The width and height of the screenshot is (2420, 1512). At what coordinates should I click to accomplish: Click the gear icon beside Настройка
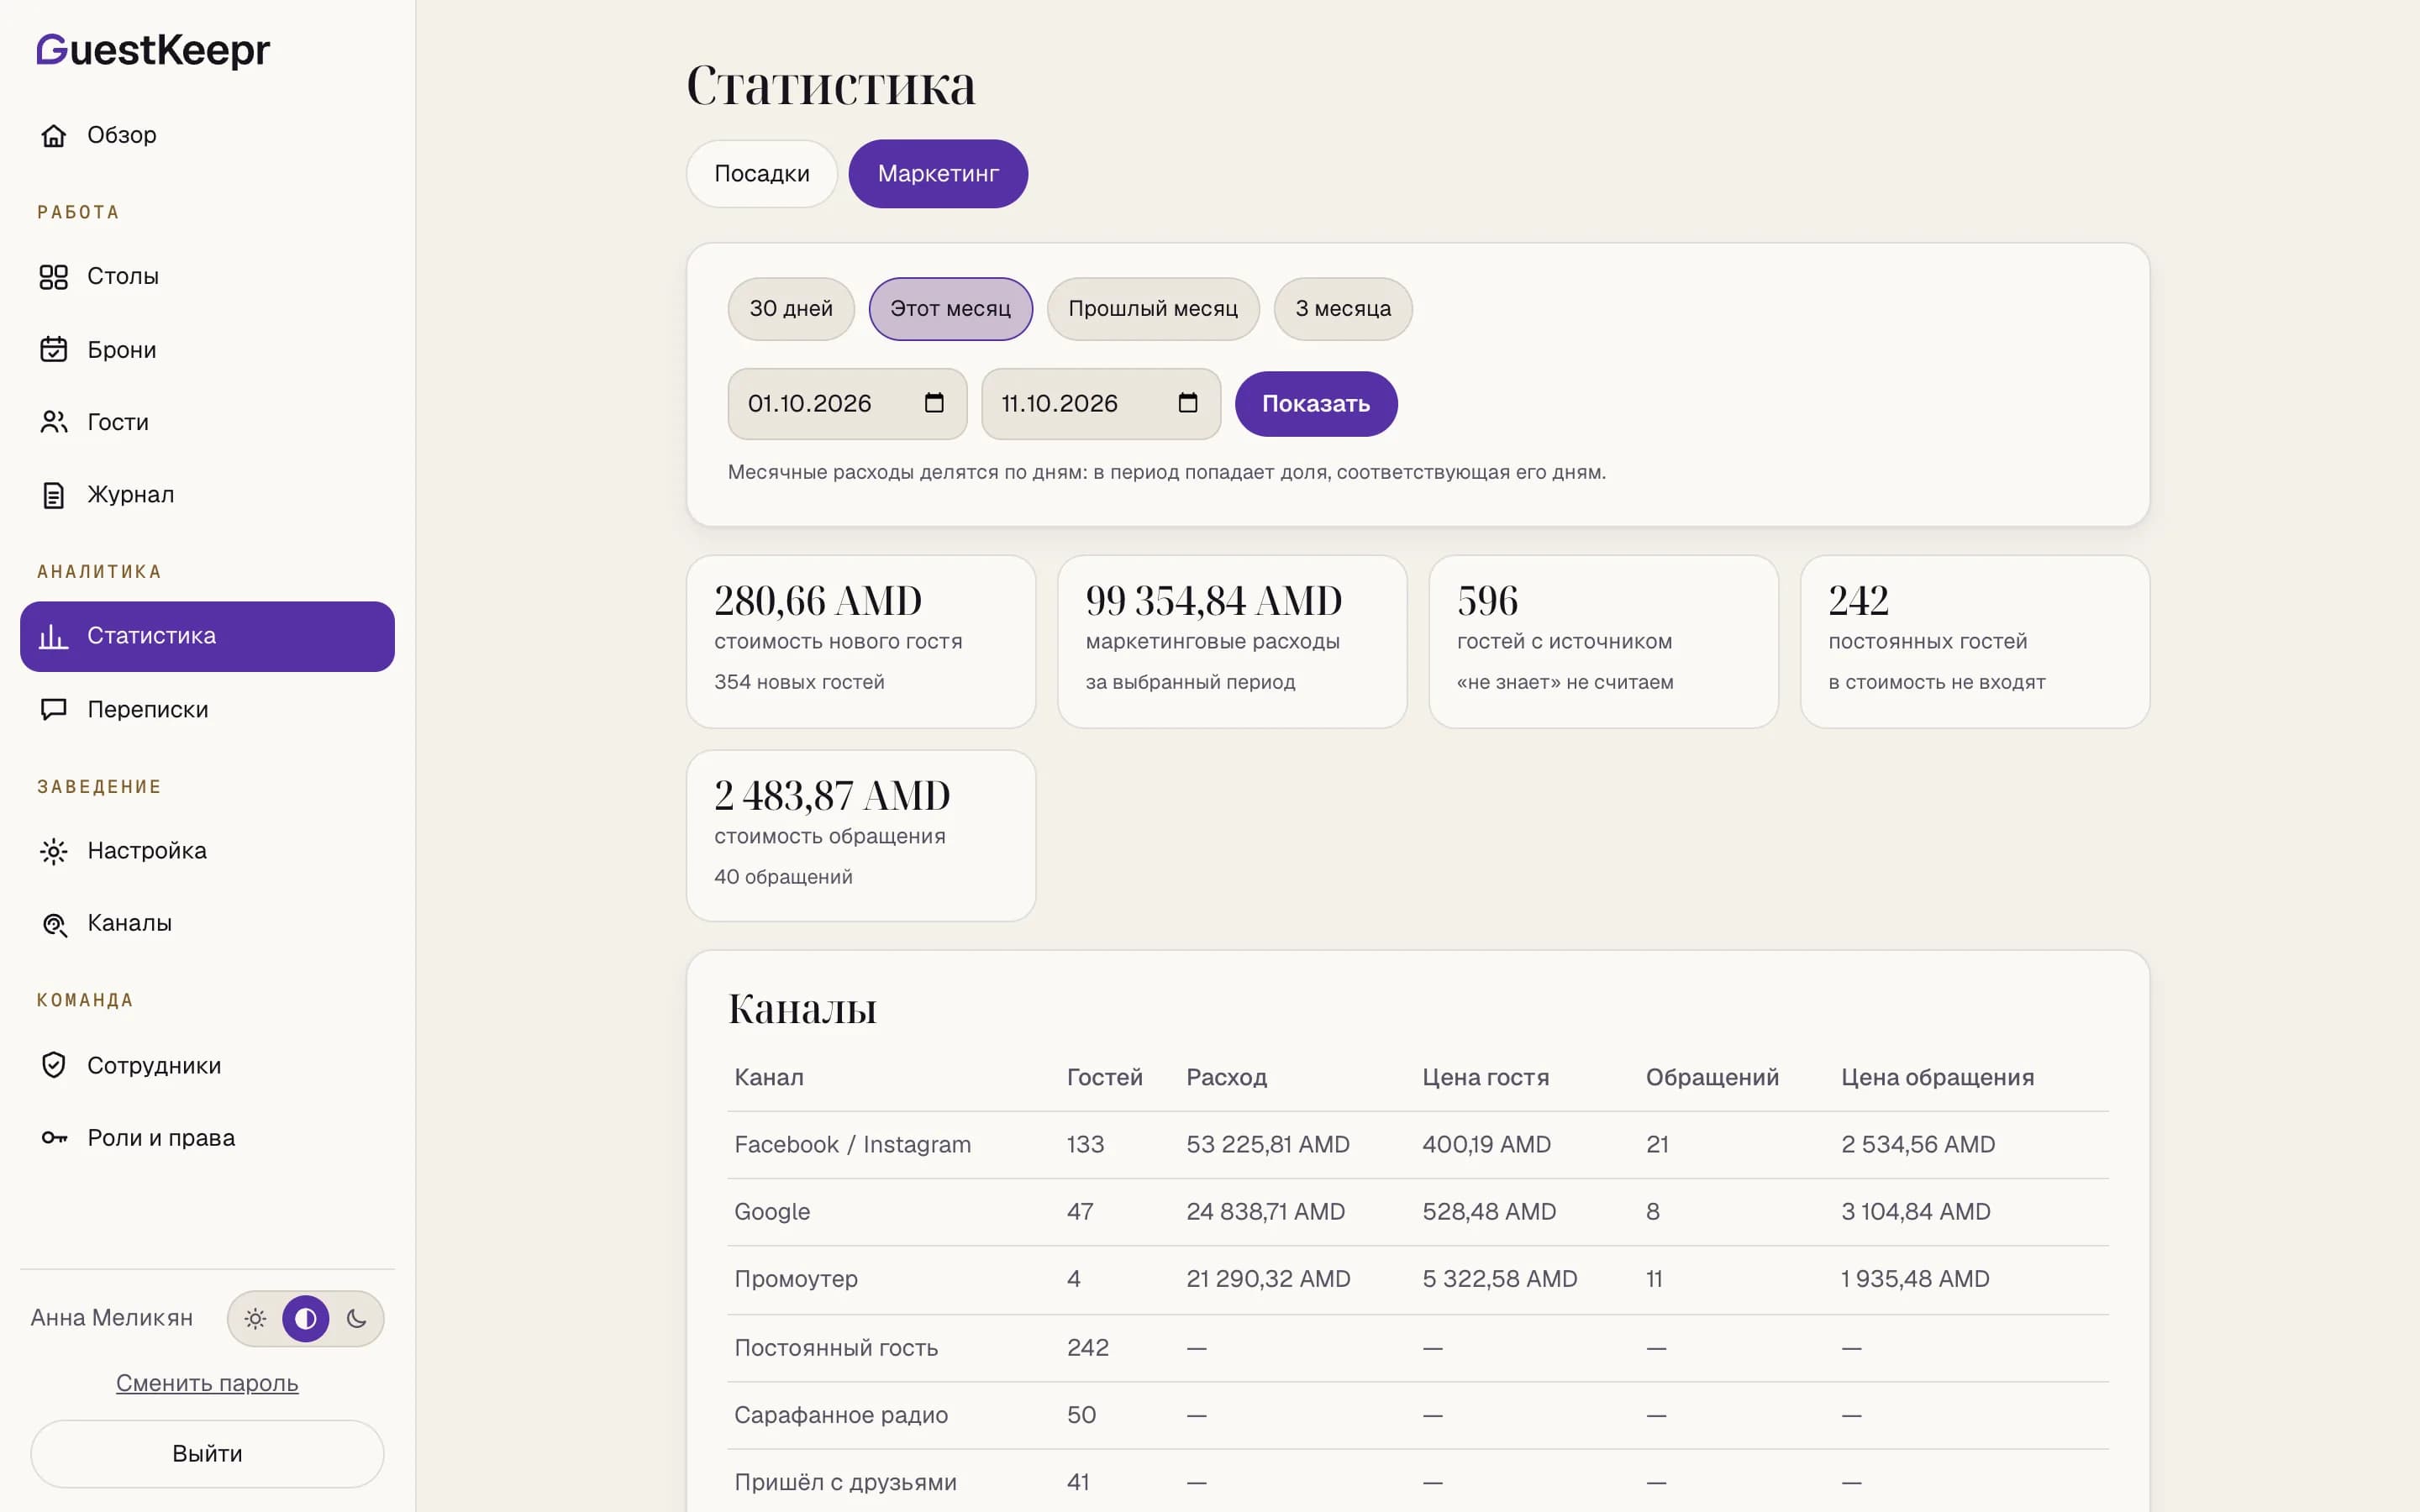(x=54, y=851)
